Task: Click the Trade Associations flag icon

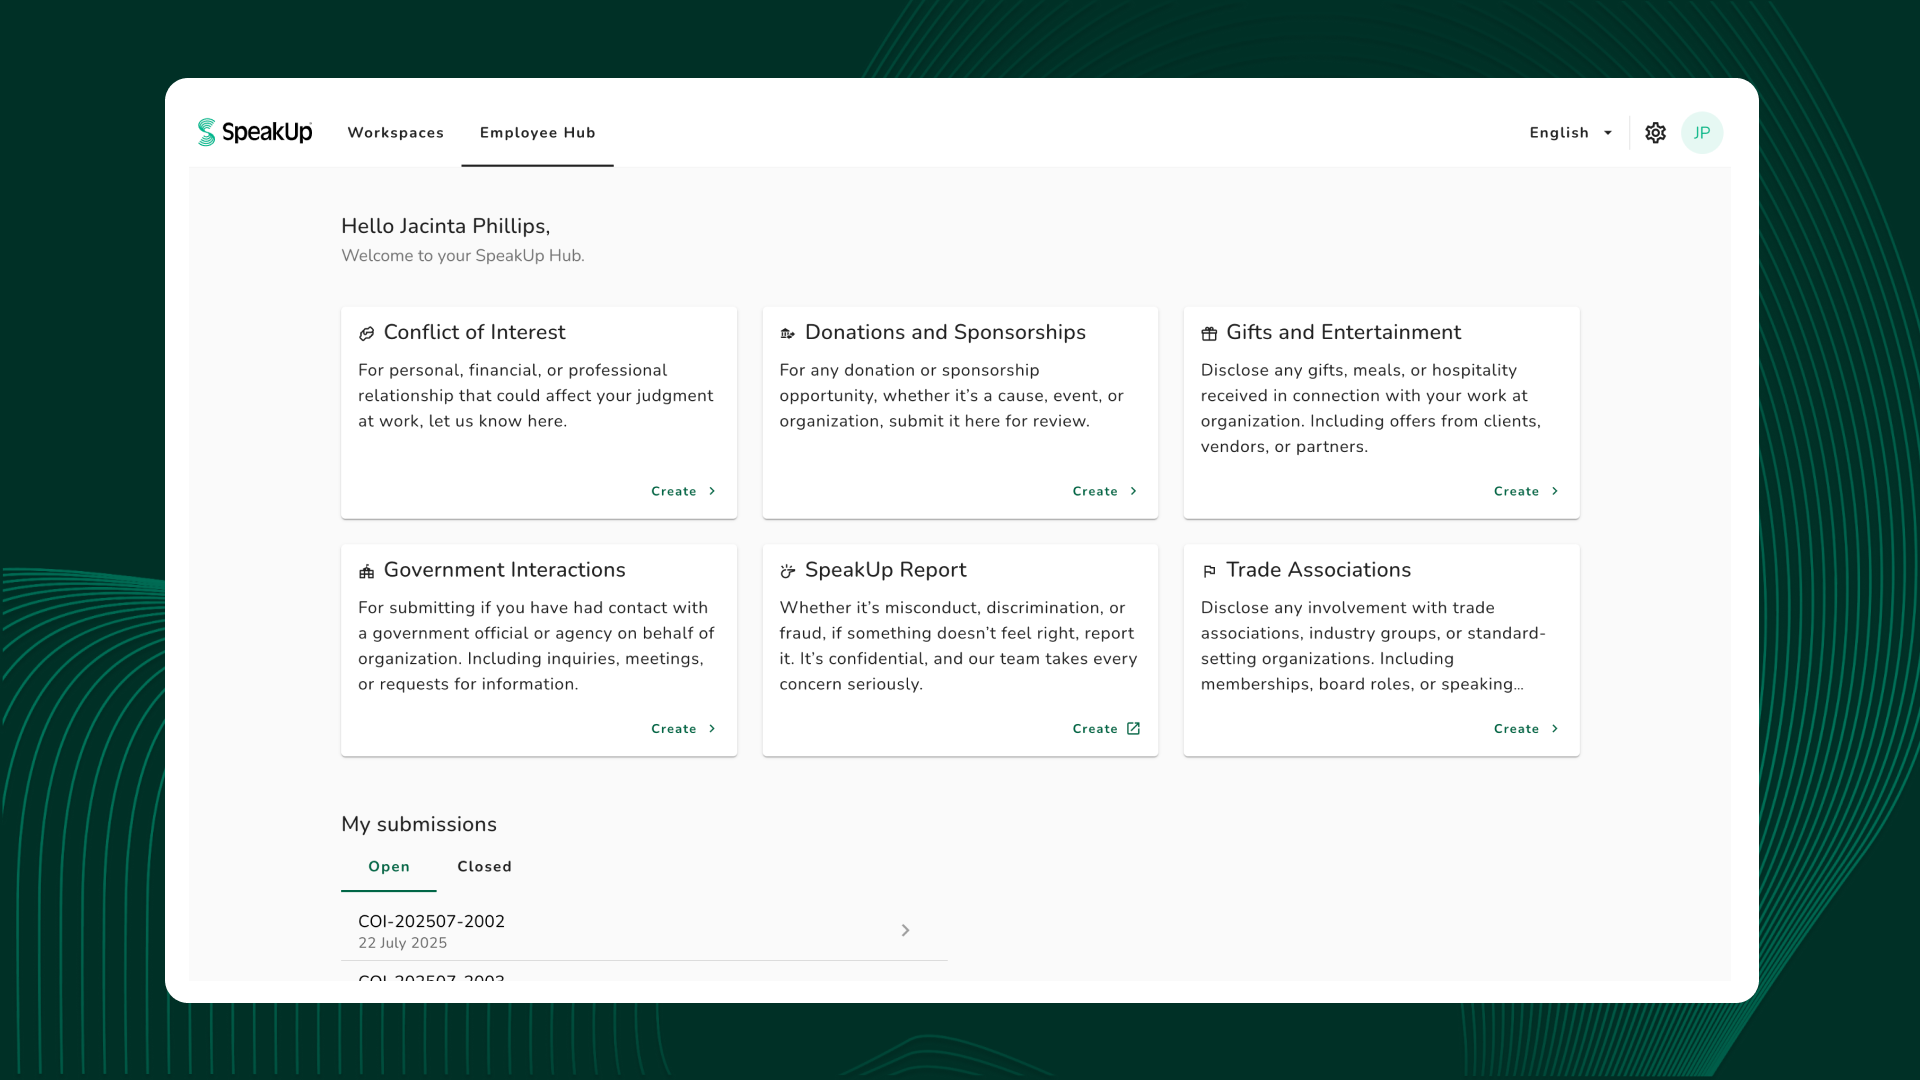Action: tap(1209, 572)
